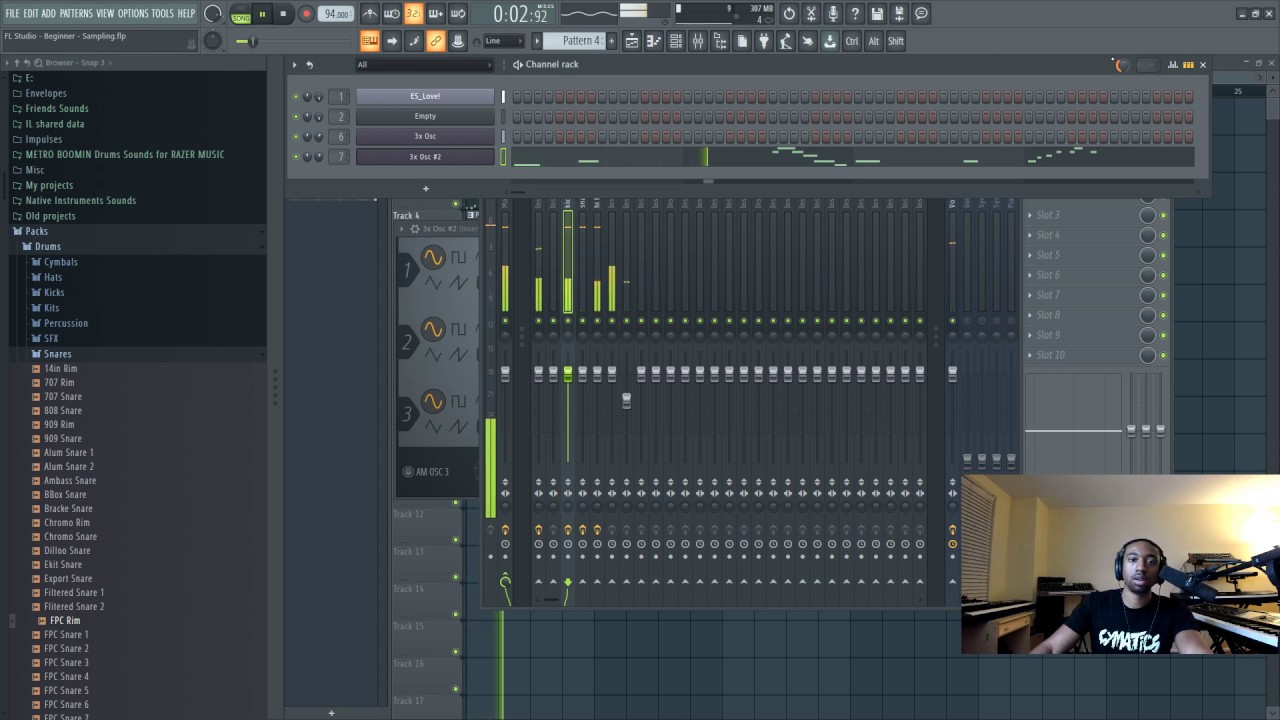Pause playback with the pause button
Viewport: 1280px width, 720px height.
coord(262,14)
